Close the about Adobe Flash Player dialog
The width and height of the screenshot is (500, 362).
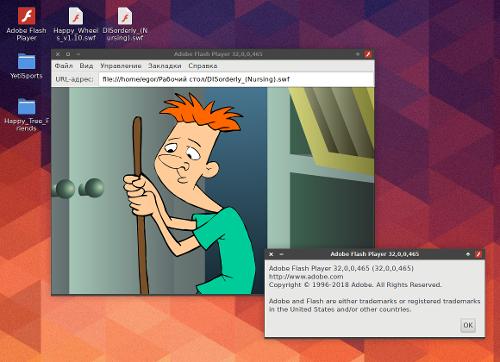[x=271, y=254]
